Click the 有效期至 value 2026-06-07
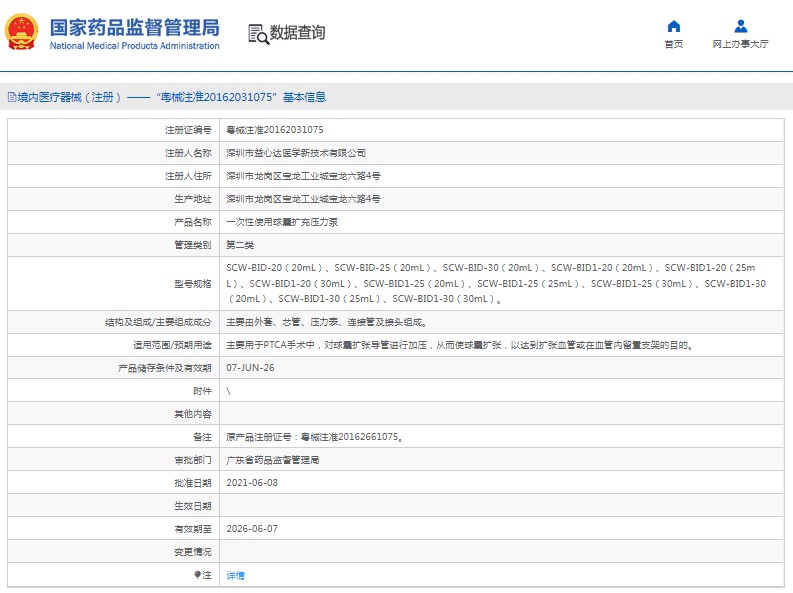Screen dimensions: 793x593 [252, 528]
